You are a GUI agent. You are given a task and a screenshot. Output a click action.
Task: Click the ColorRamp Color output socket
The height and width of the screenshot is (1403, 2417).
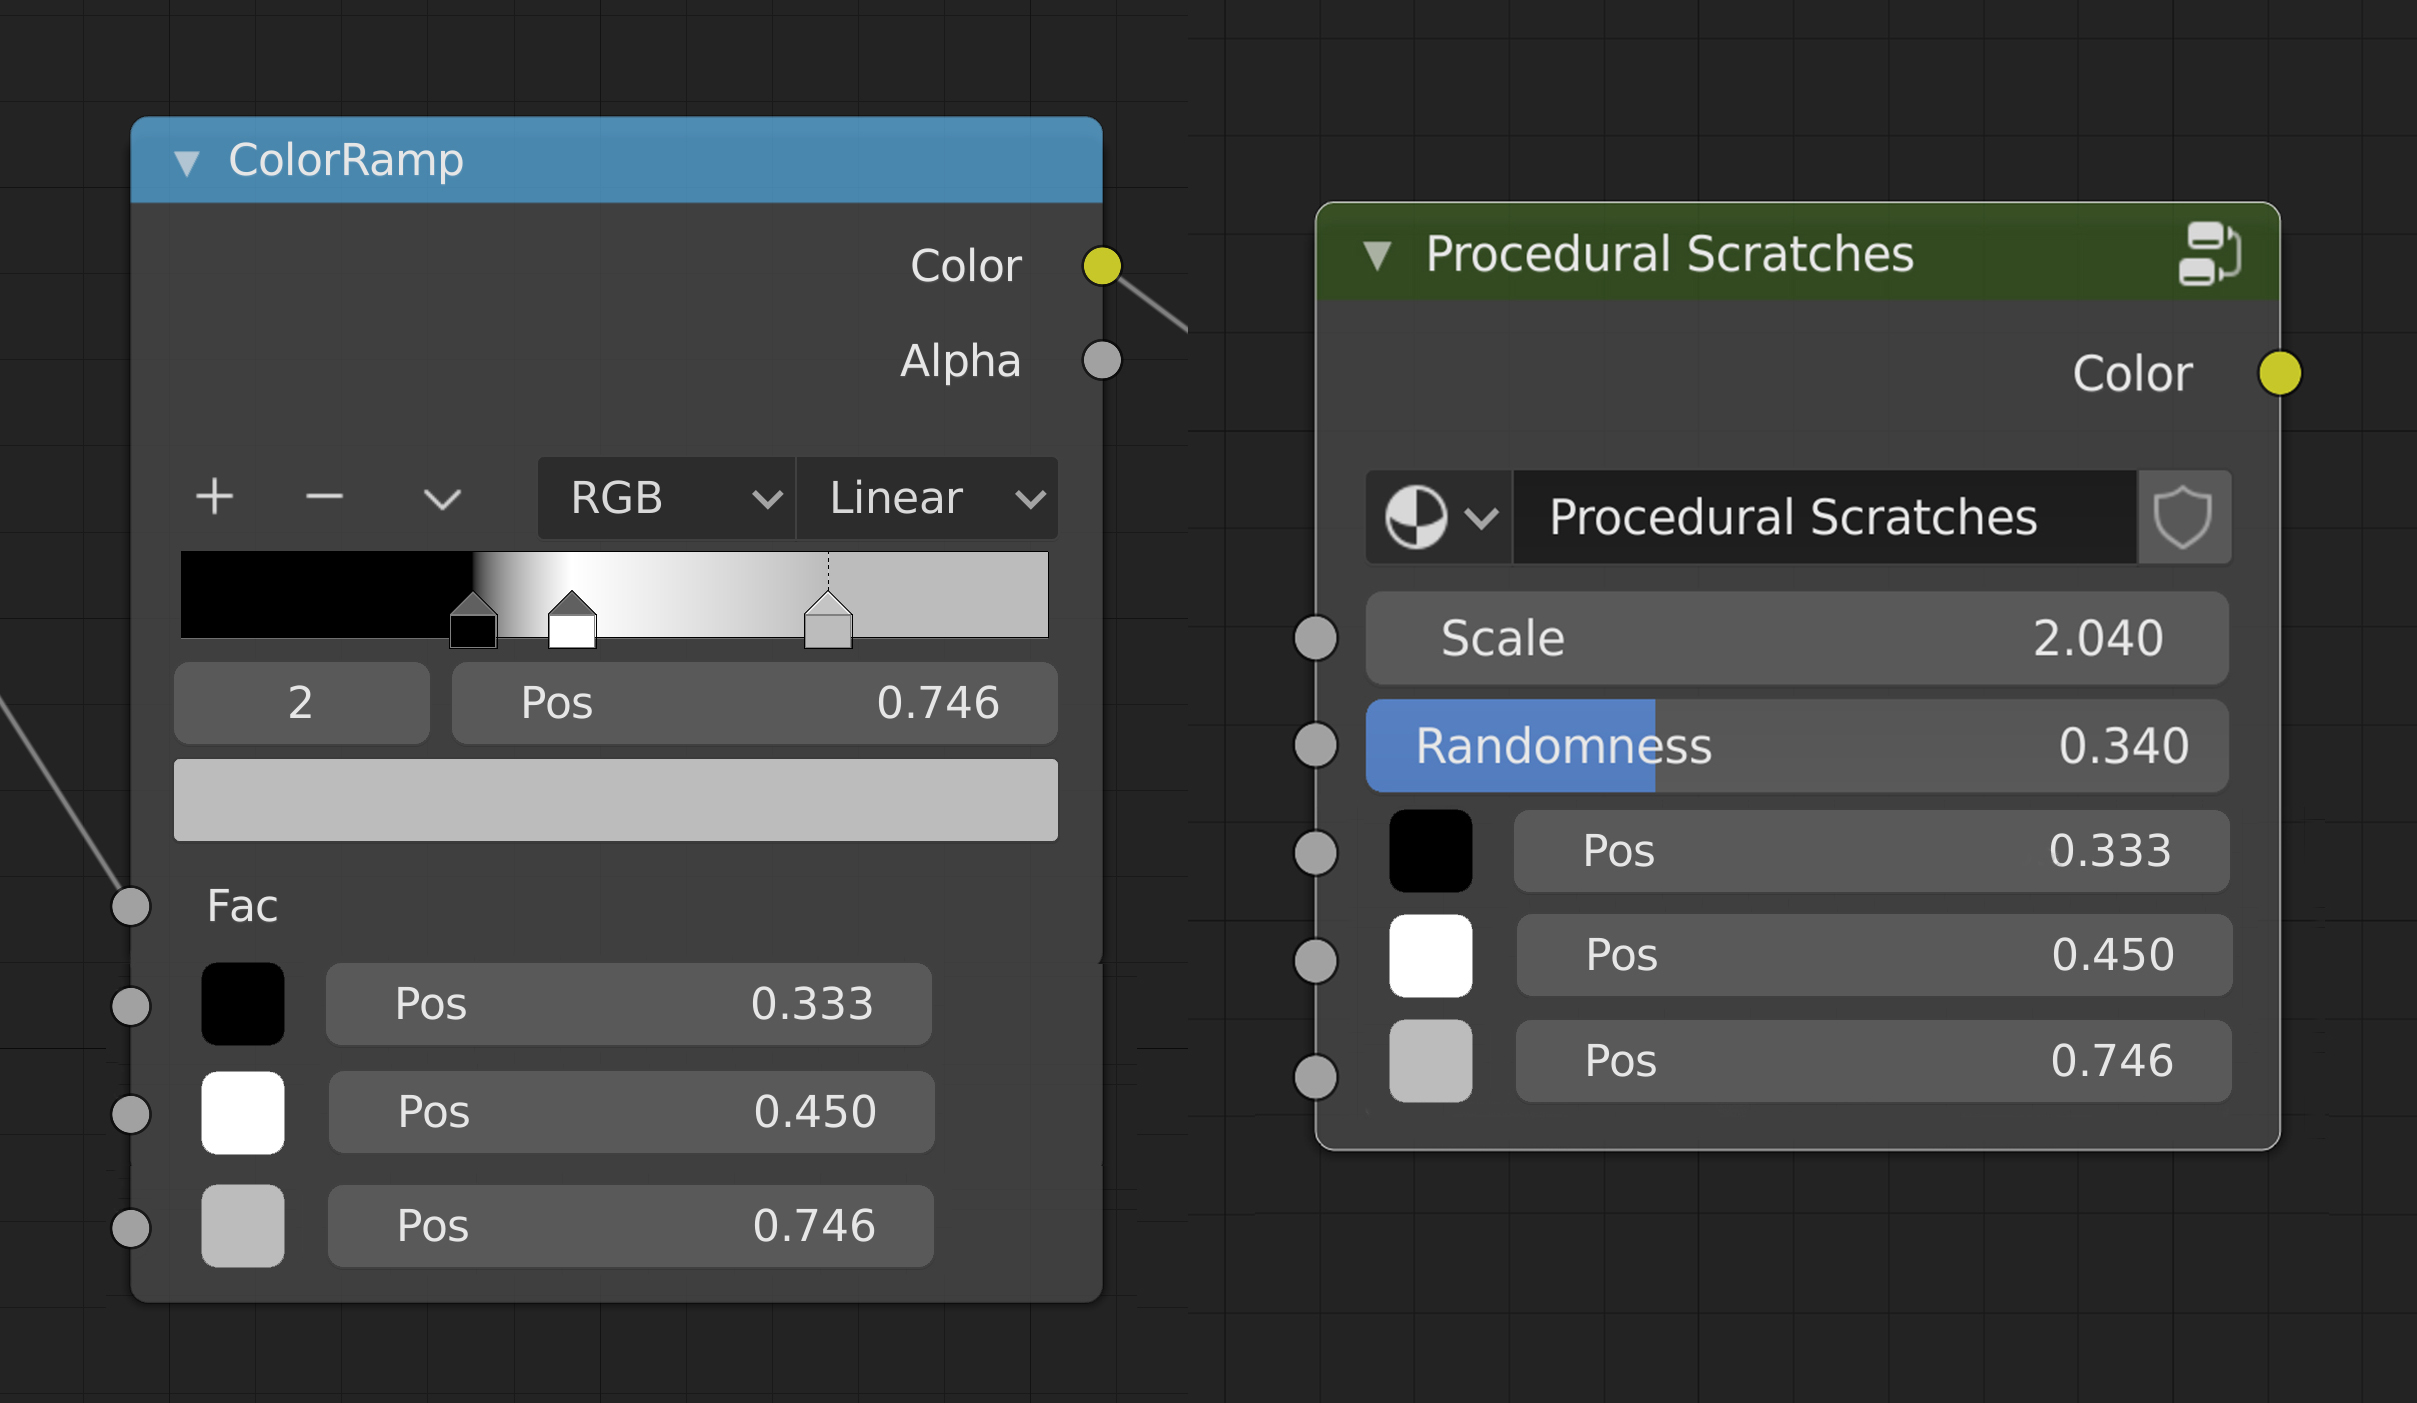coord(1102,266)
